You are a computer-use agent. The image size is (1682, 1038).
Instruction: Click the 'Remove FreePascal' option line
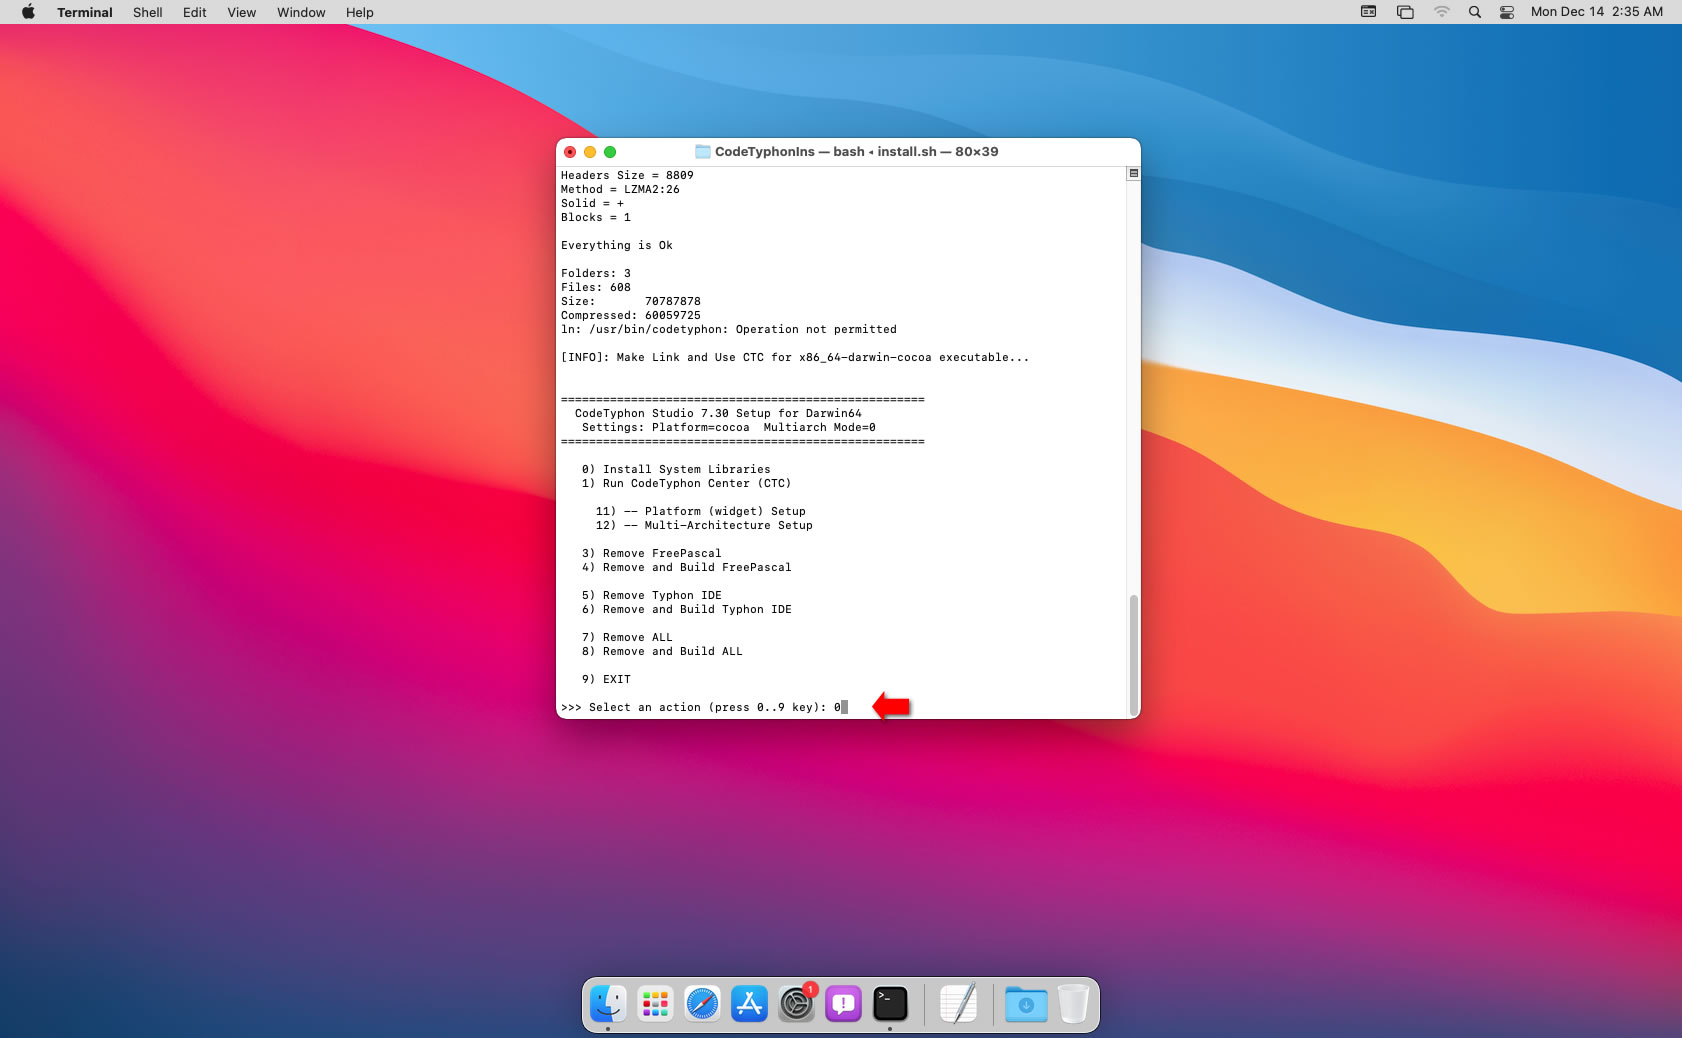click(651, 553)
